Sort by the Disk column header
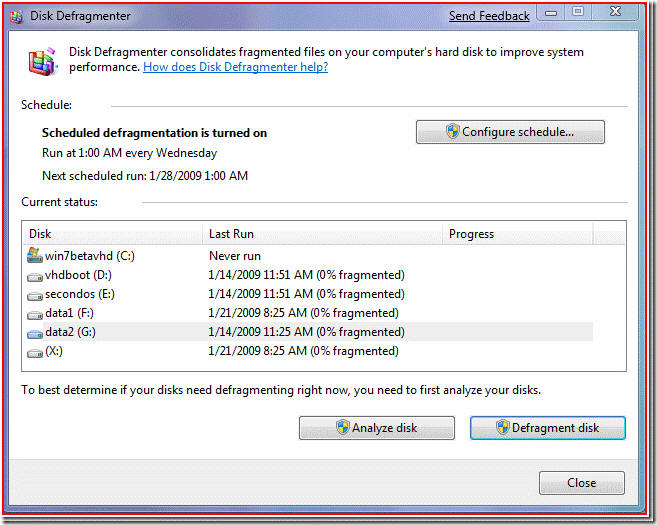The image size is (657, 525). coord(112,234)
